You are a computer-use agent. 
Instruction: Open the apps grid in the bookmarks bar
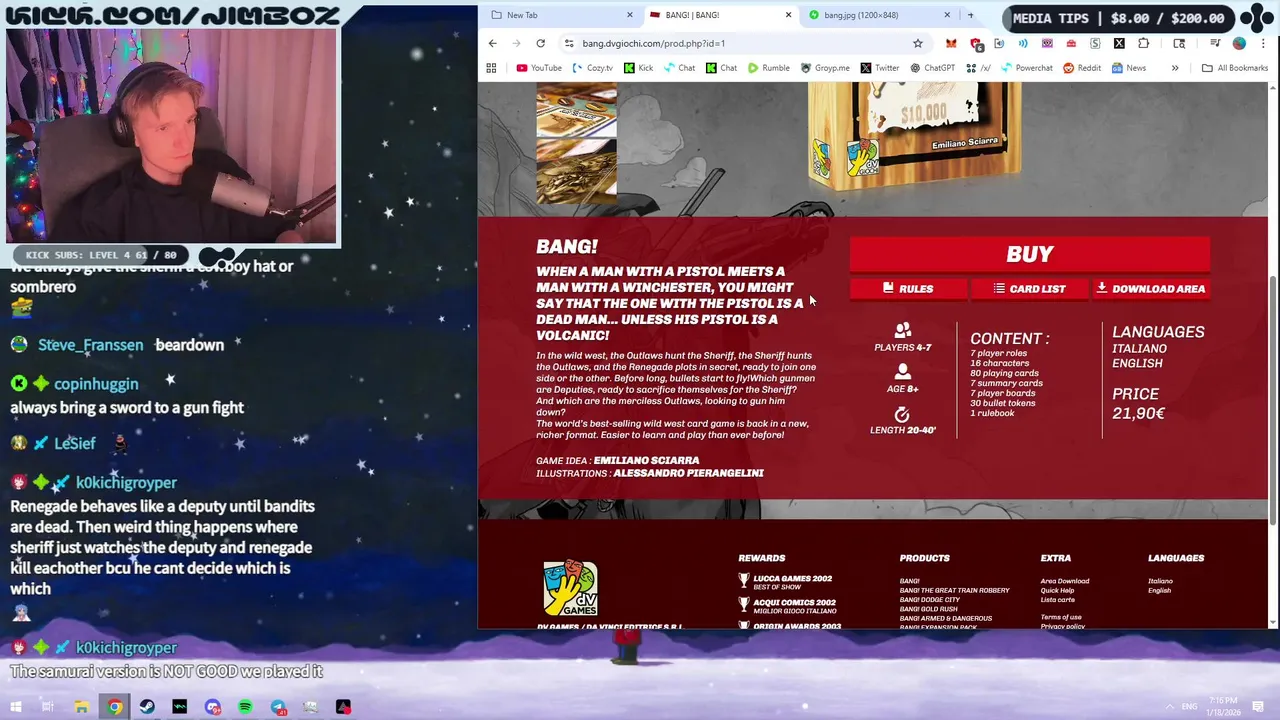(x=491, y=68)
